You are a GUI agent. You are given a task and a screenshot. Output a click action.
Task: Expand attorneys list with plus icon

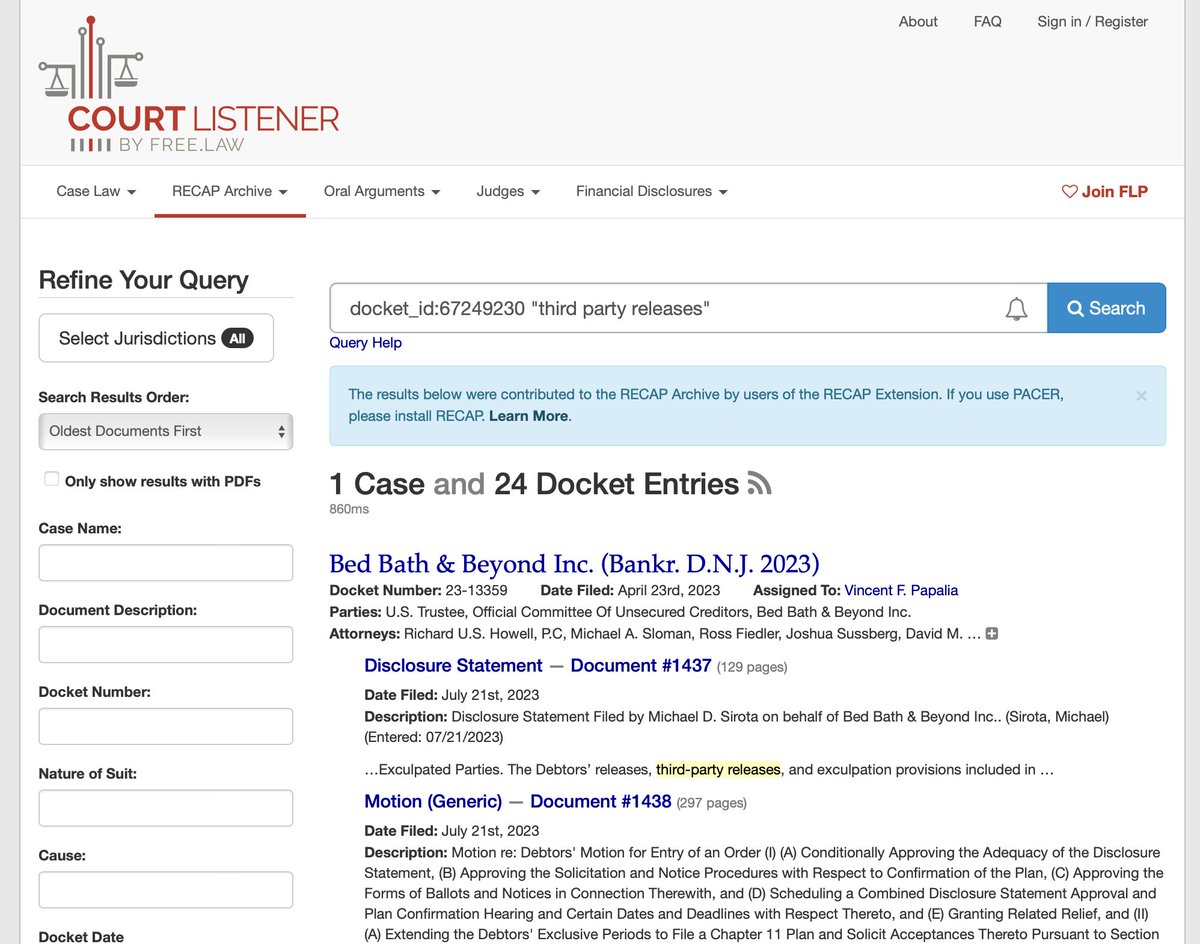[991, 634]
